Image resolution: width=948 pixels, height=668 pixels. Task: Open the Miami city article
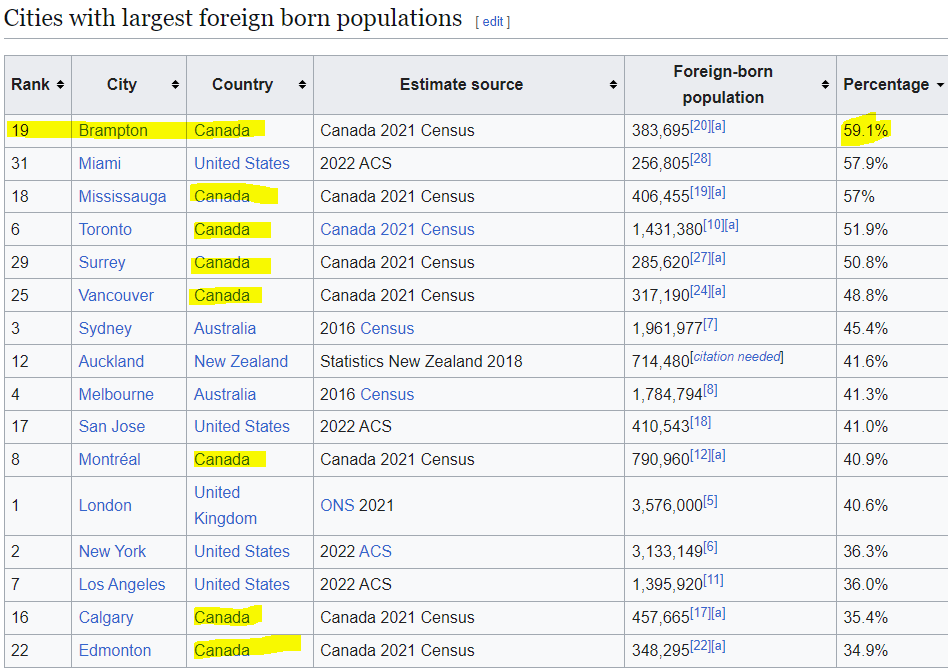pos(100,164)
